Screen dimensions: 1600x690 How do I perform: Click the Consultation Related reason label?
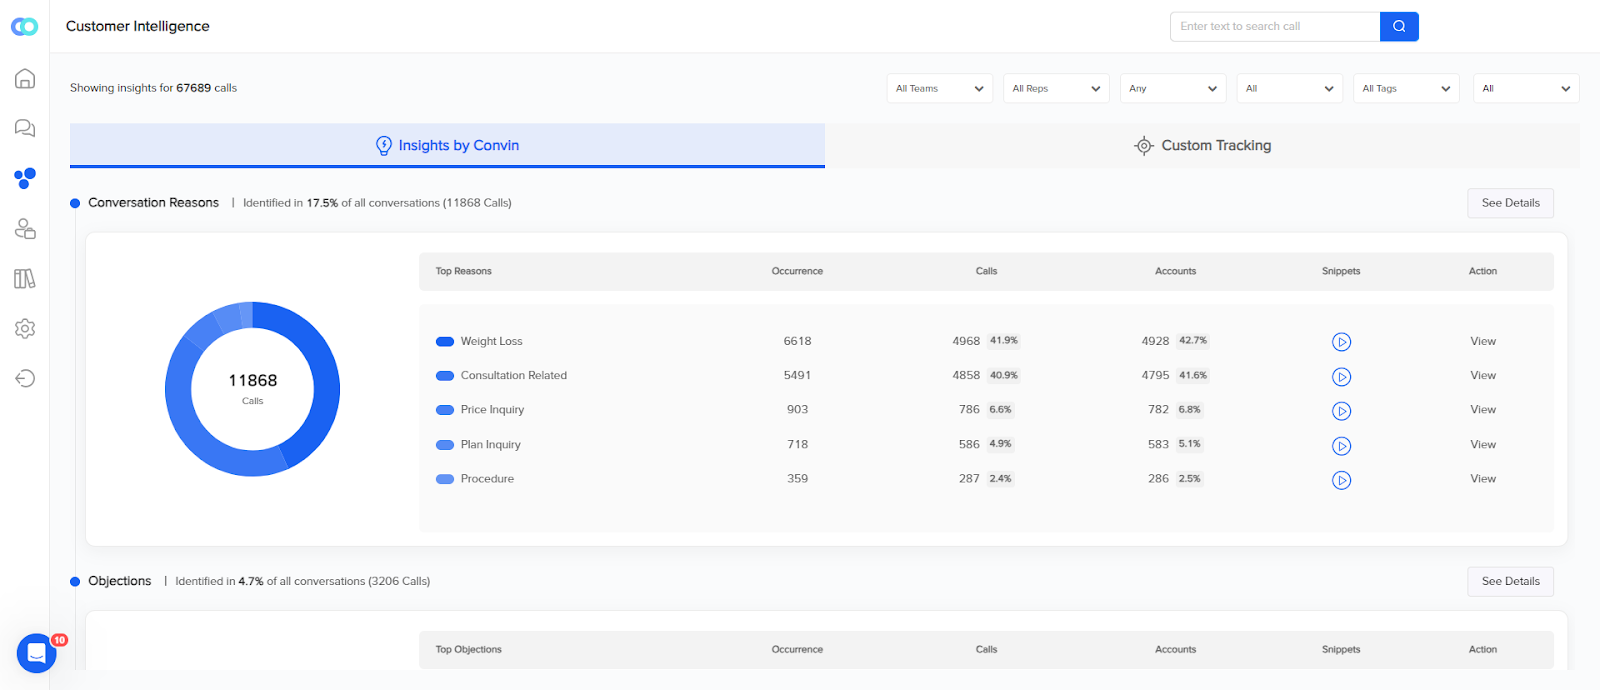point(513,375)
